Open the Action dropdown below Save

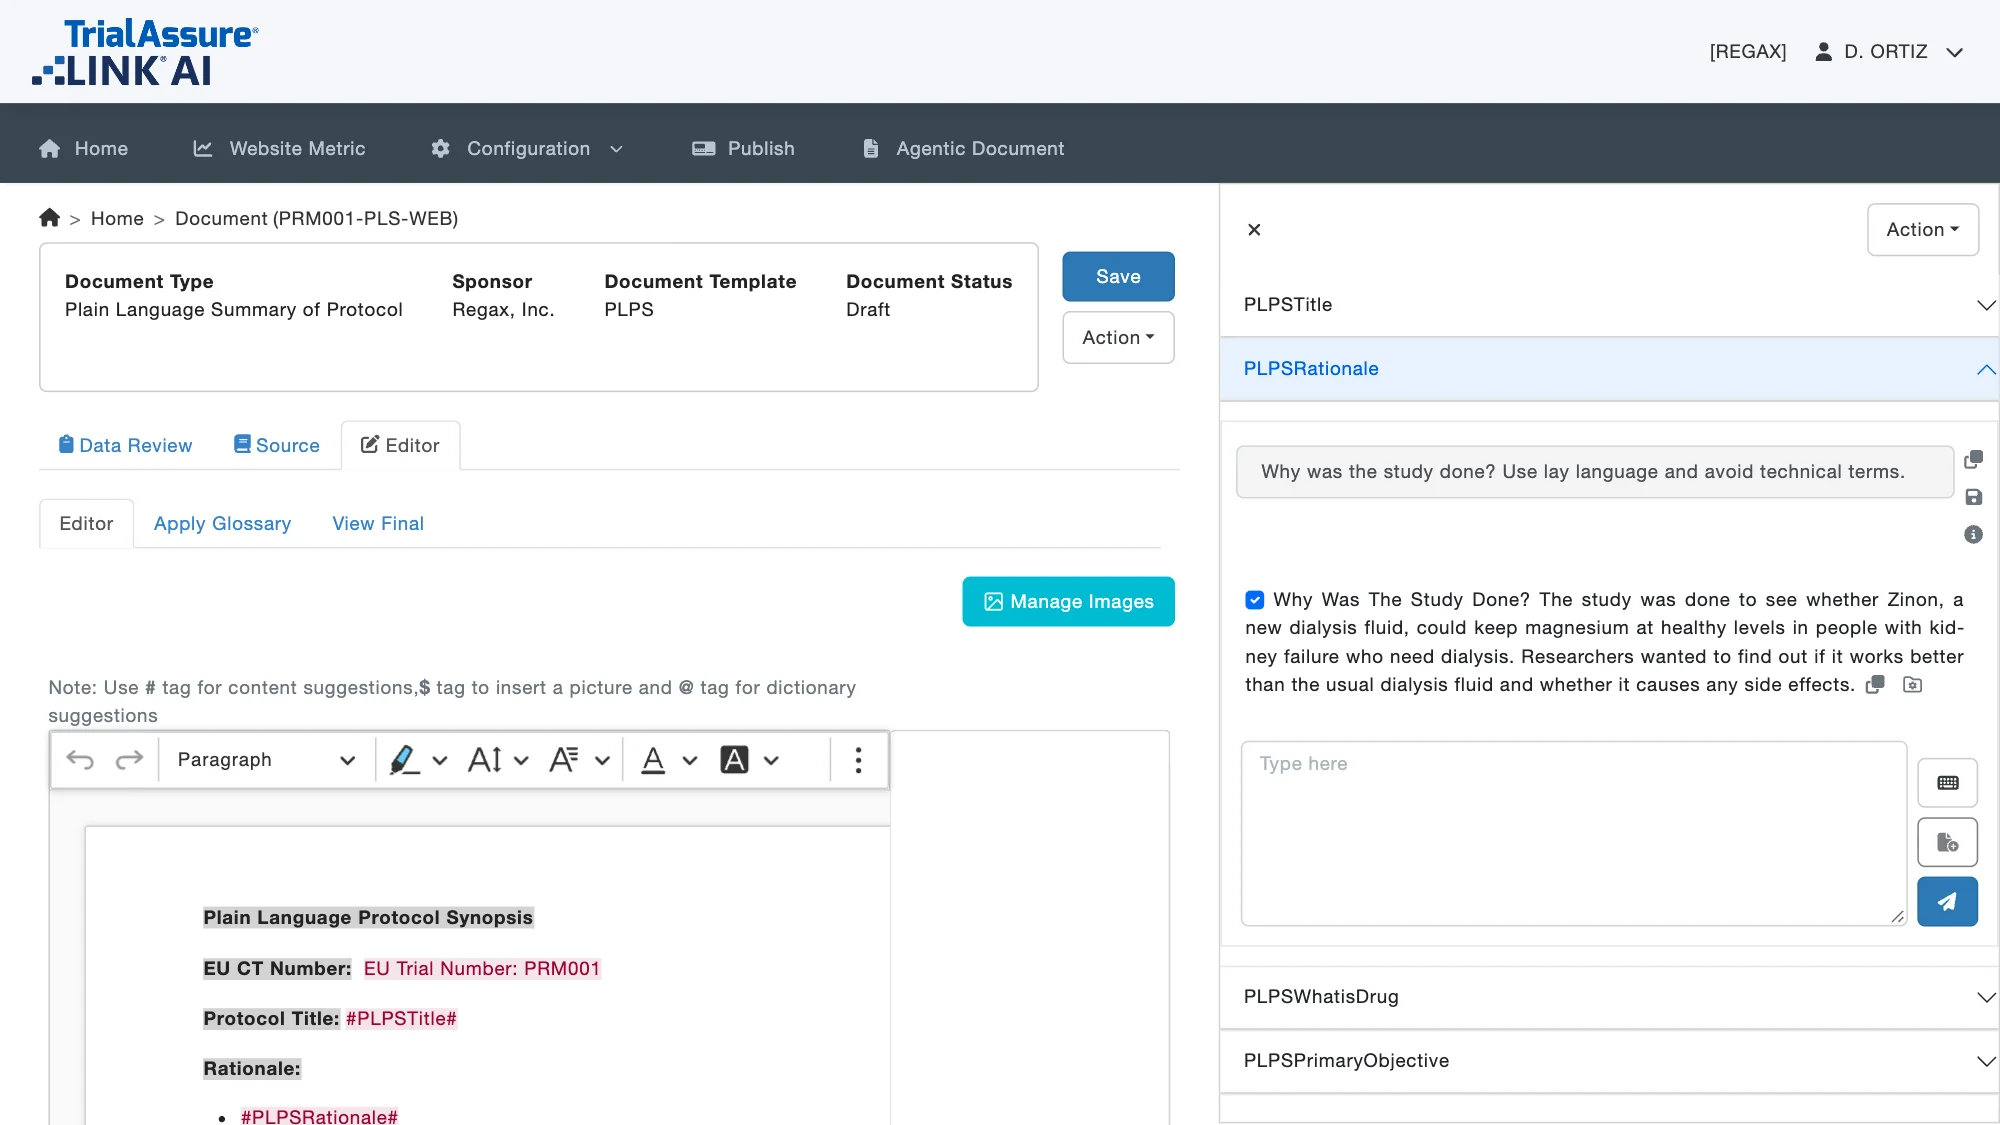pos(1117,338)
